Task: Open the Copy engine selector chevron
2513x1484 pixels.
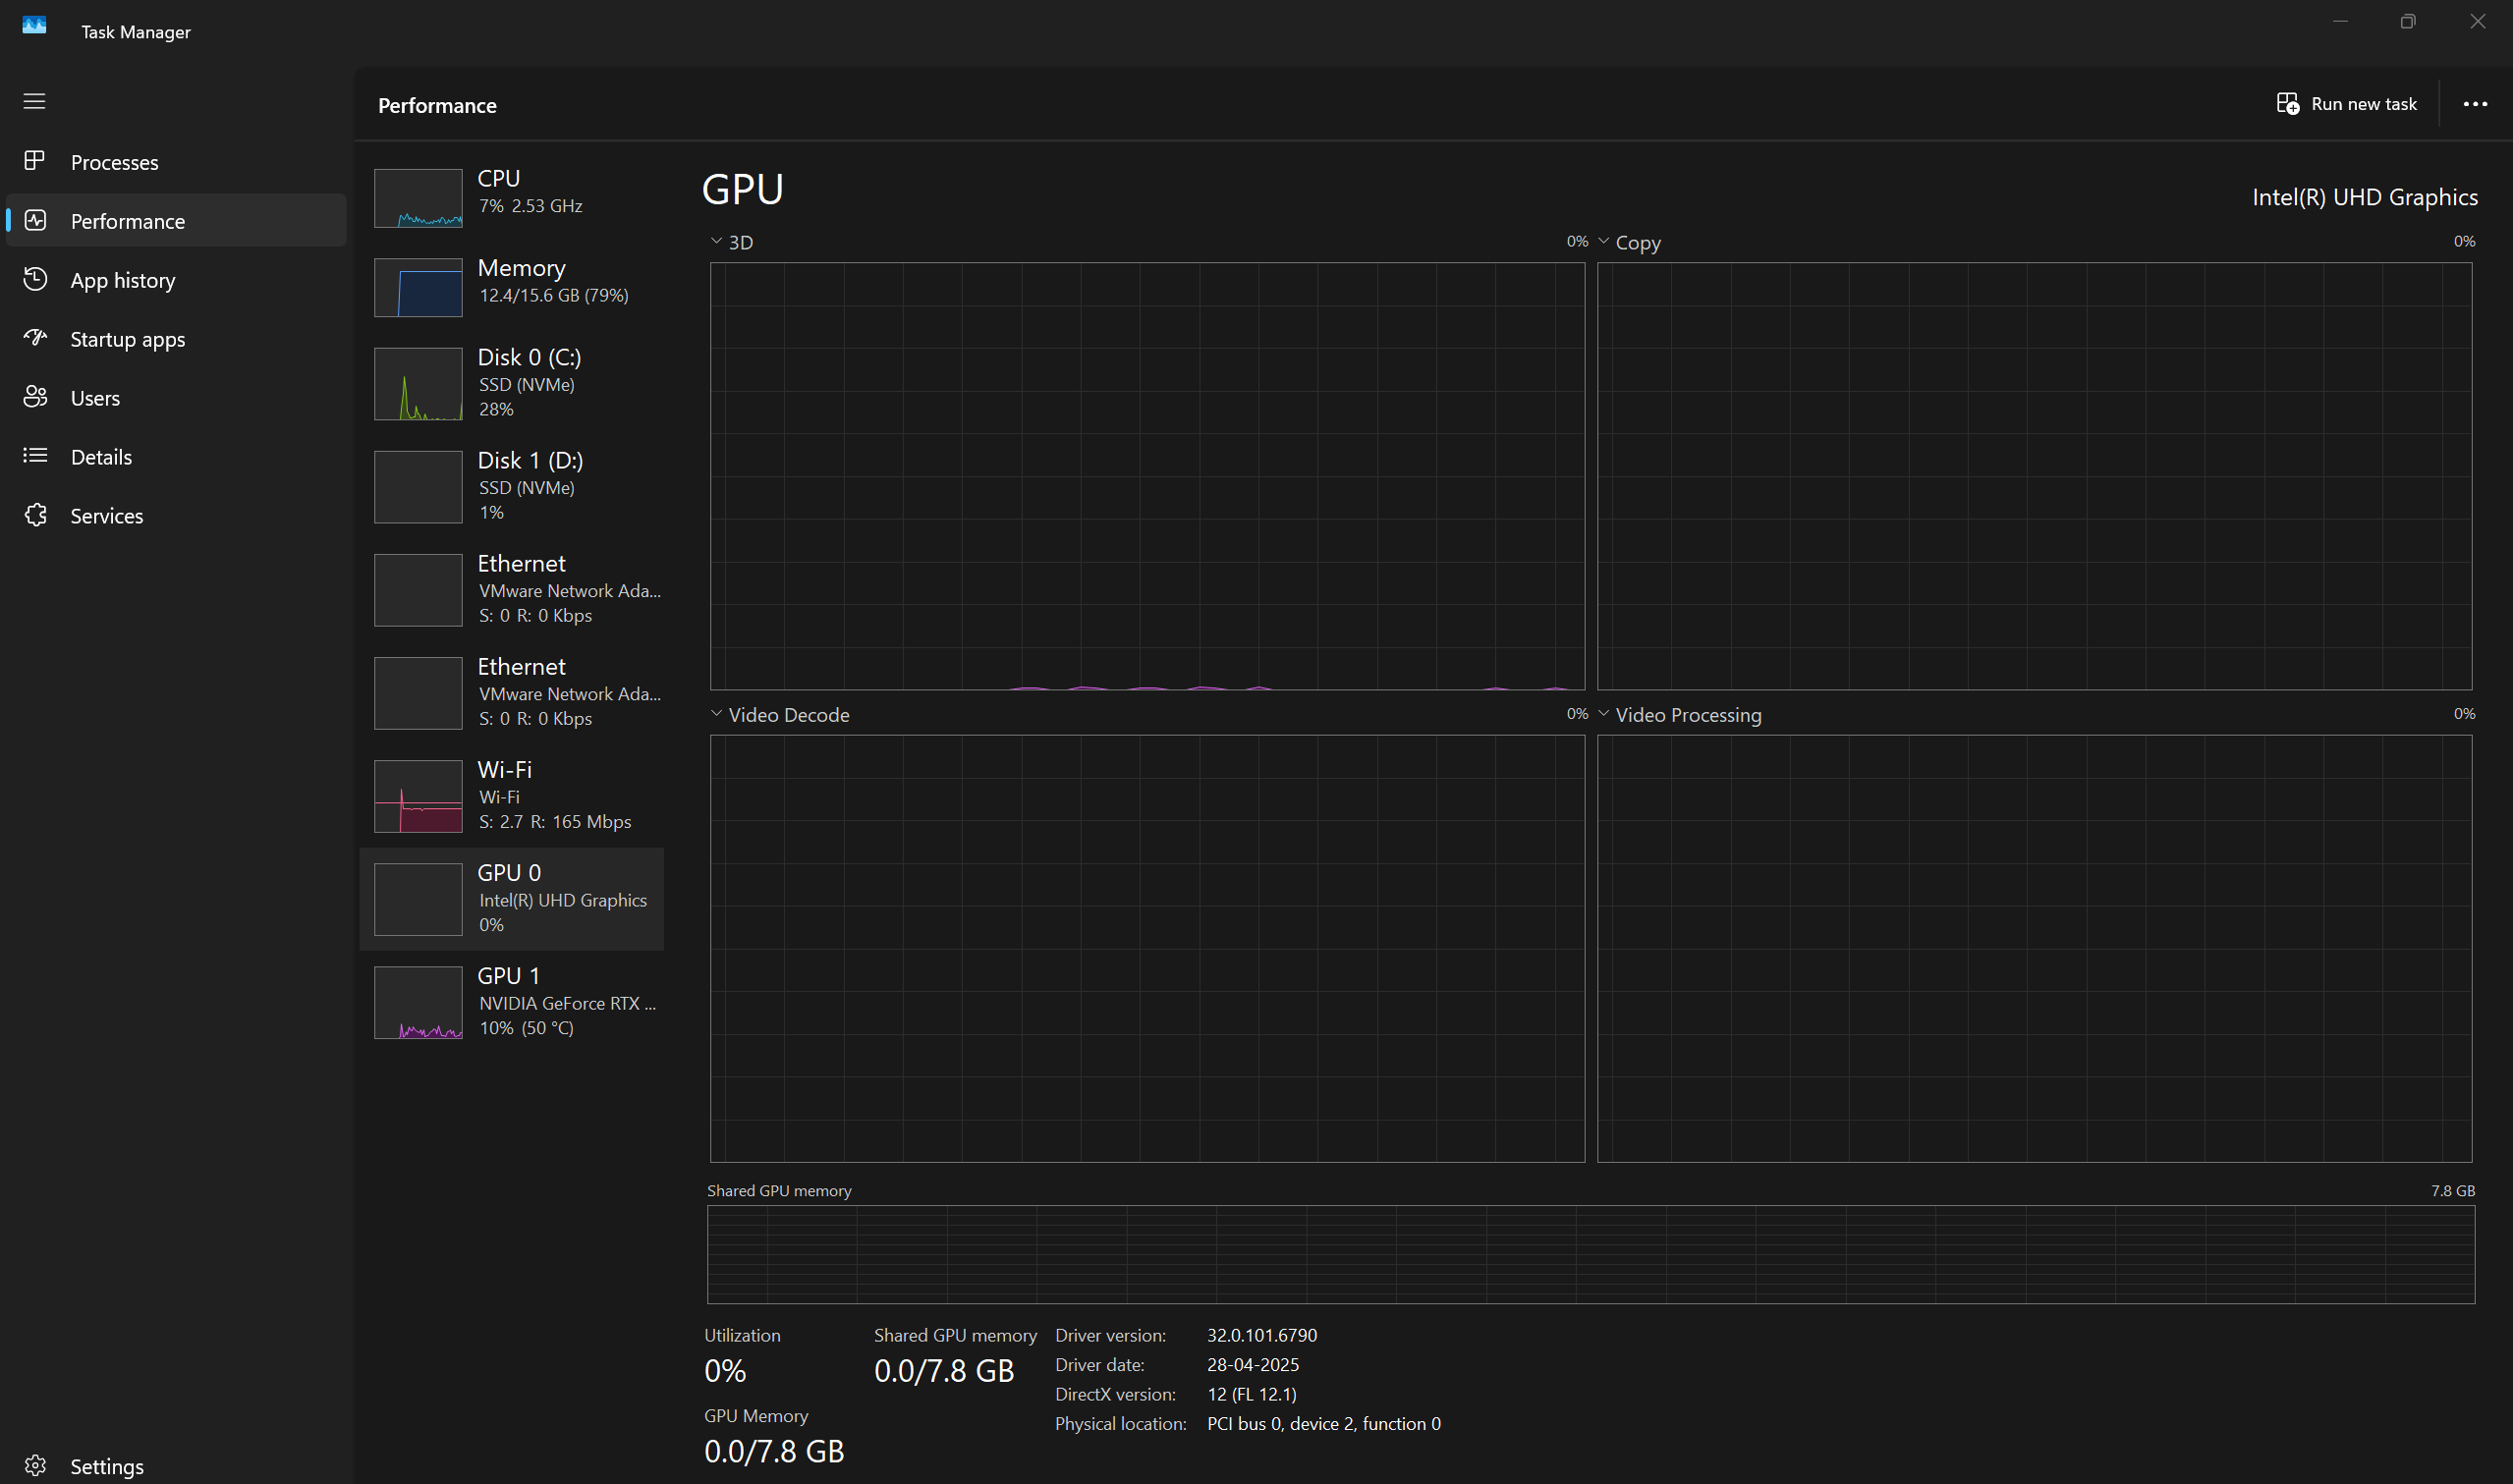Action: [x=1604, y=241]
